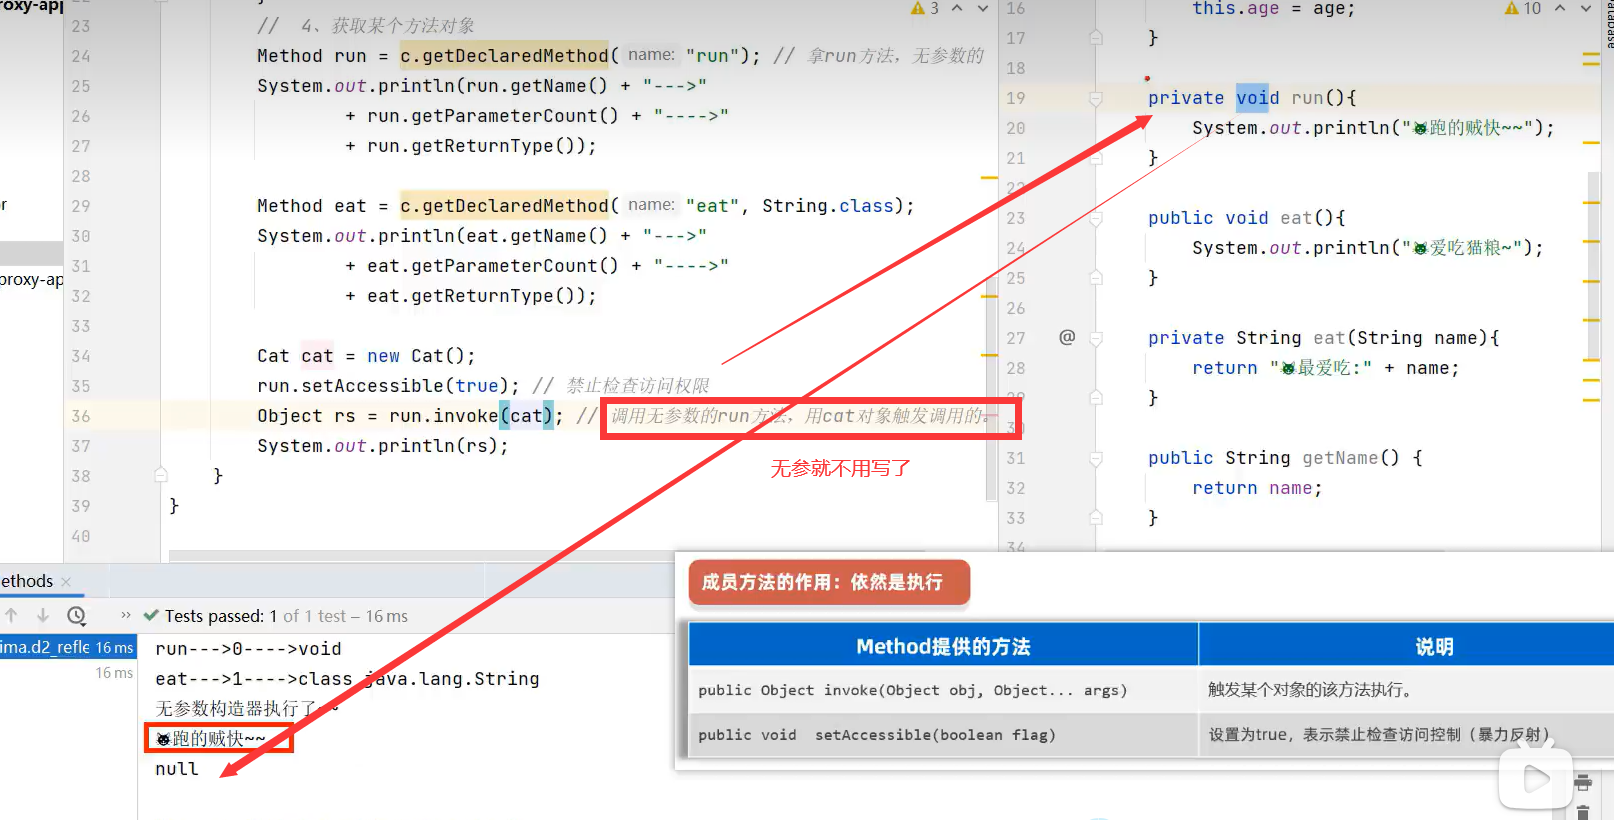Screen dimensions: 1614x820
Task: Click the print icon in run panel sidebar
Action: click(x=1583, y=782)
